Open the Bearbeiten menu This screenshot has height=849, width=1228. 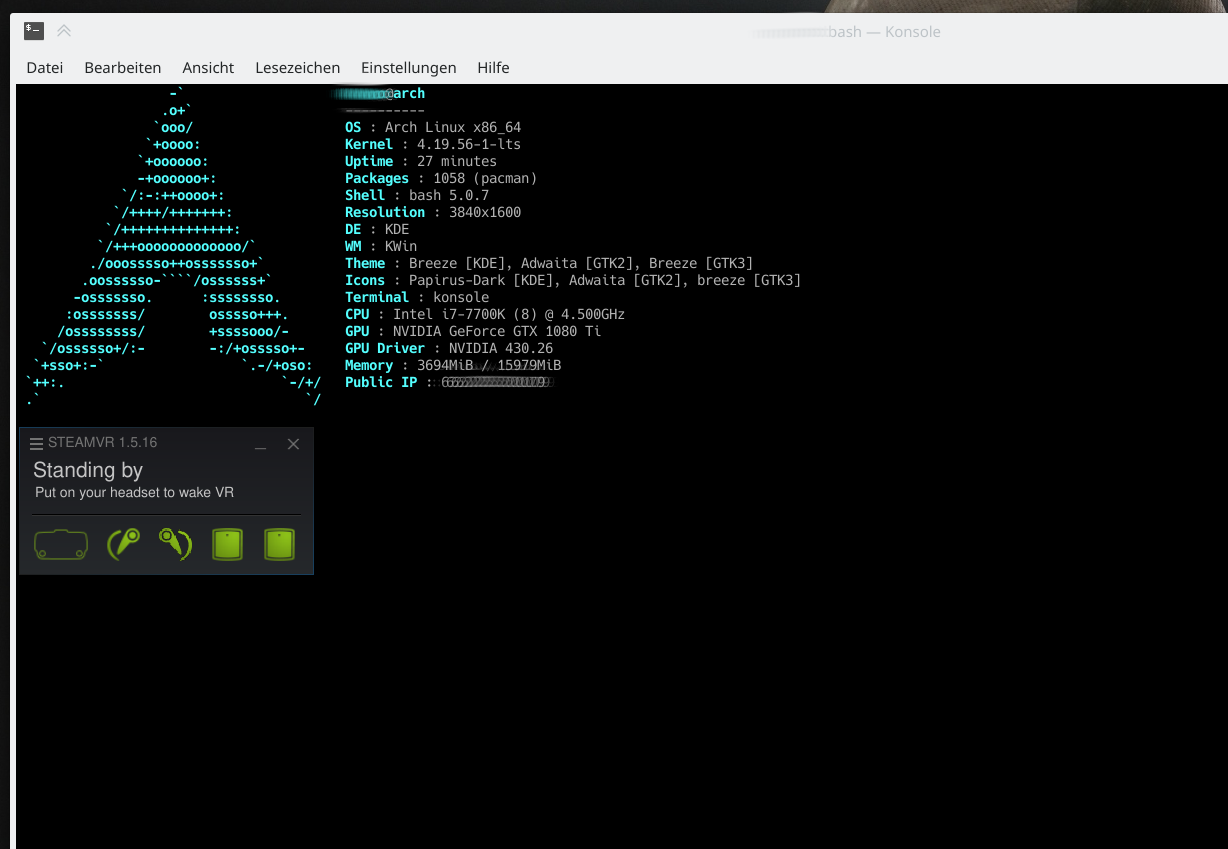click(123, 68)
